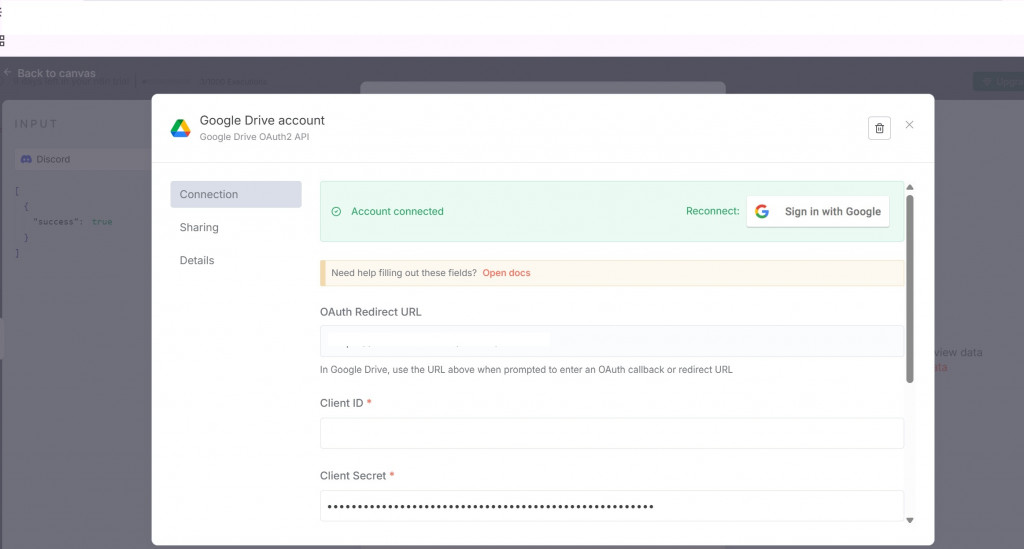Viewport: 1024px width, 549px height.
Task: Focus the Client Secret field
Action: click(x=611, y=506)
